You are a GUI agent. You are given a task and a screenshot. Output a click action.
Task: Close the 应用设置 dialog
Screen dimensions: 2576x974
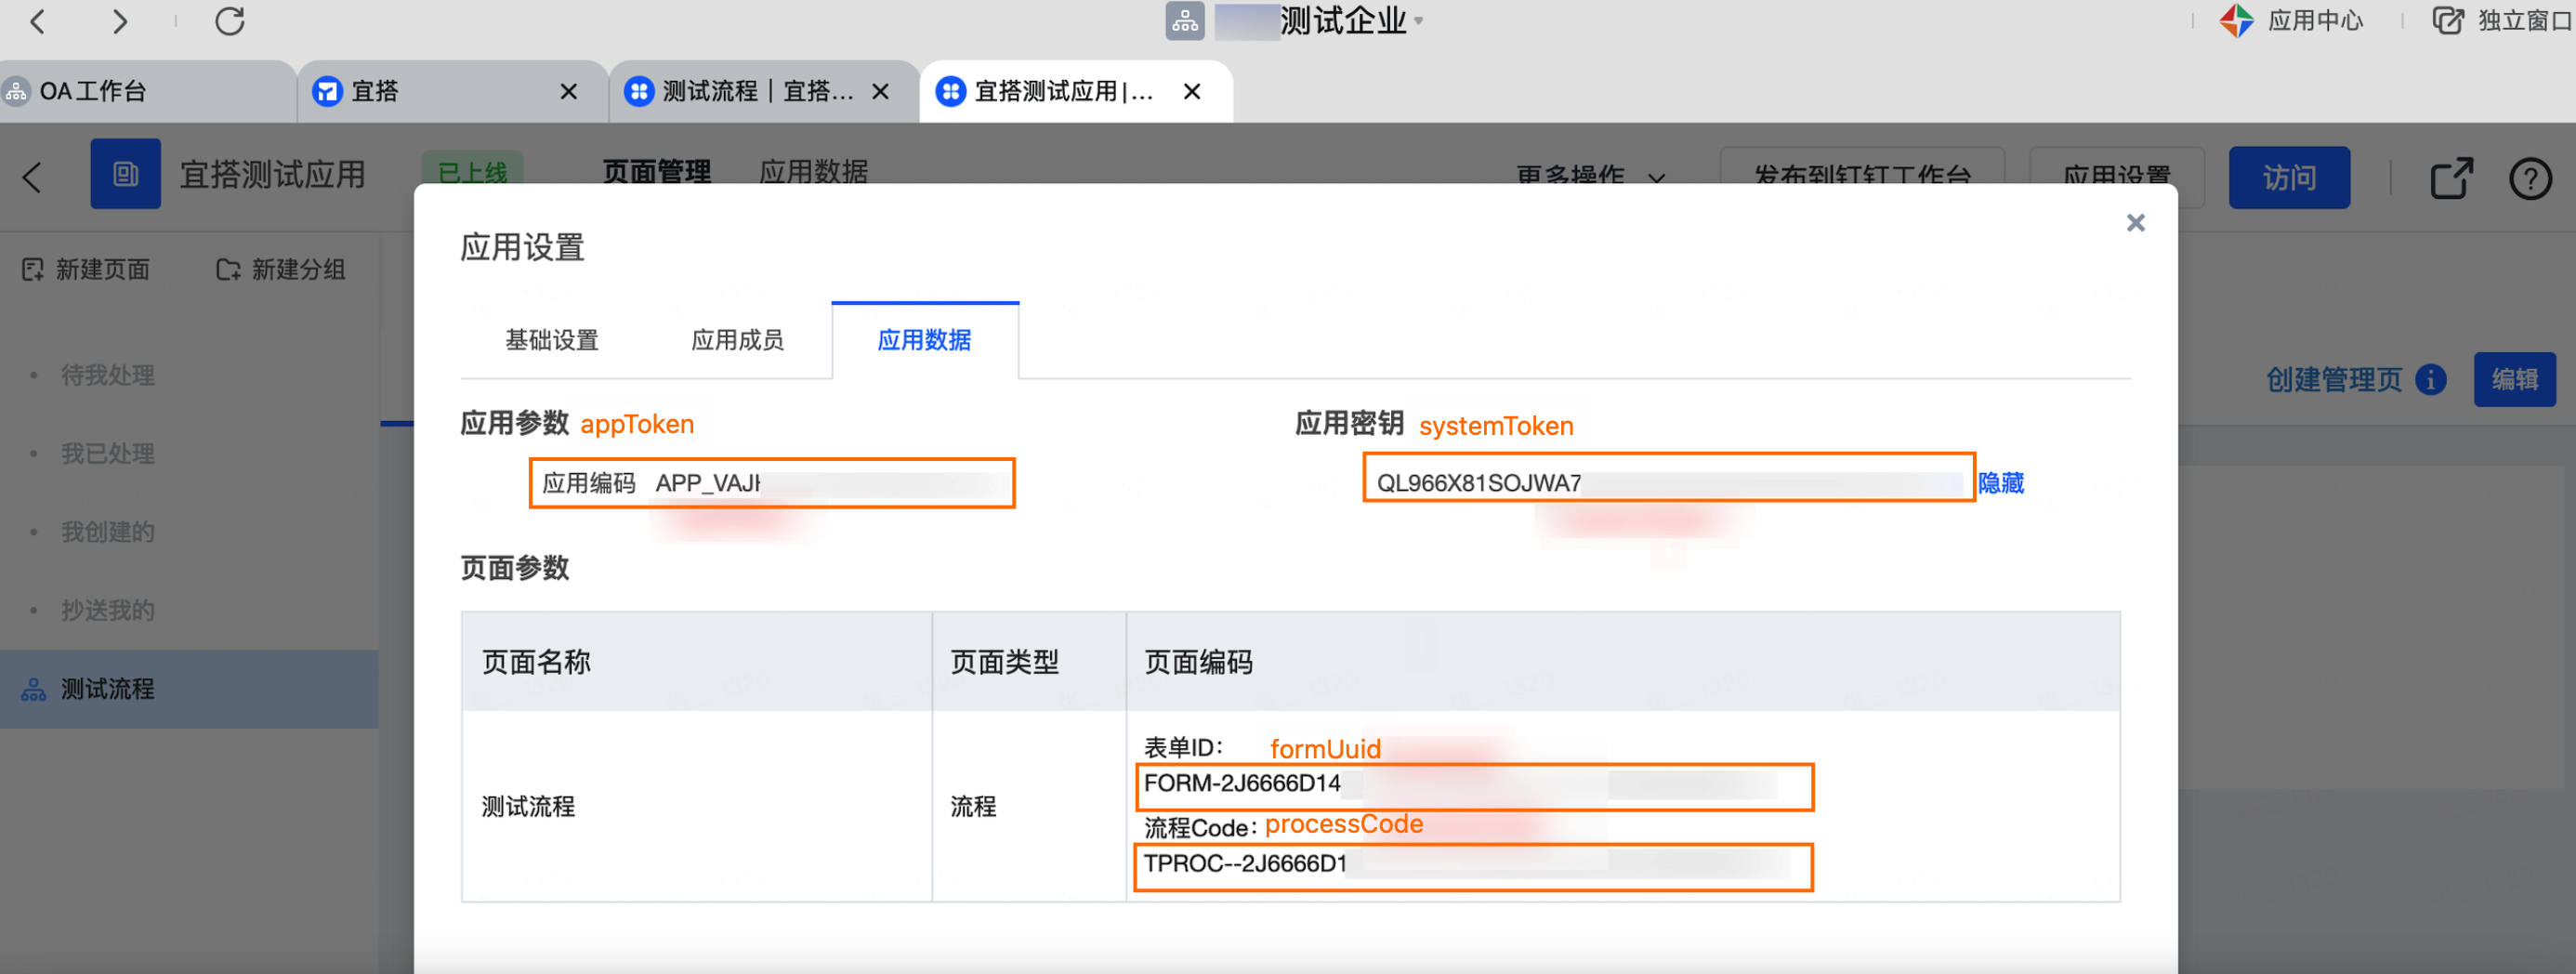point(2135,223)
